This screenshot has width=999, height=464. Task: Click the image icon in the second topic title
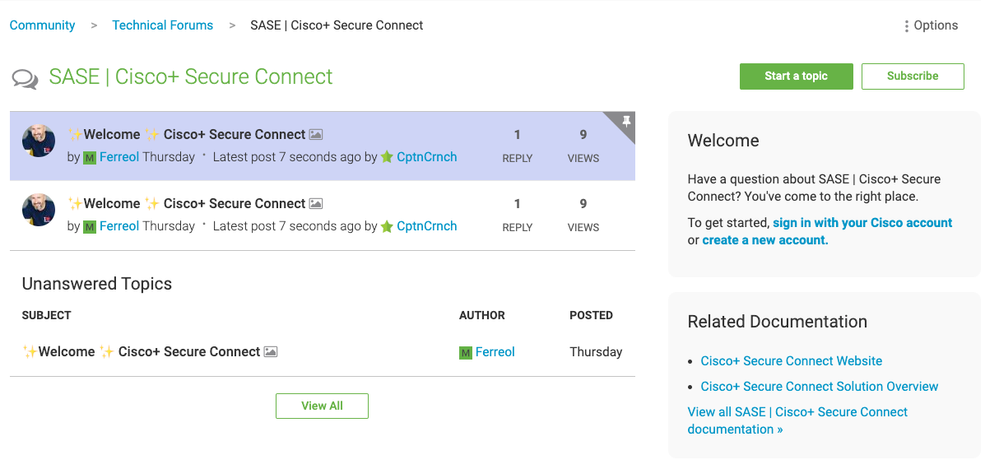click(316, 203)
